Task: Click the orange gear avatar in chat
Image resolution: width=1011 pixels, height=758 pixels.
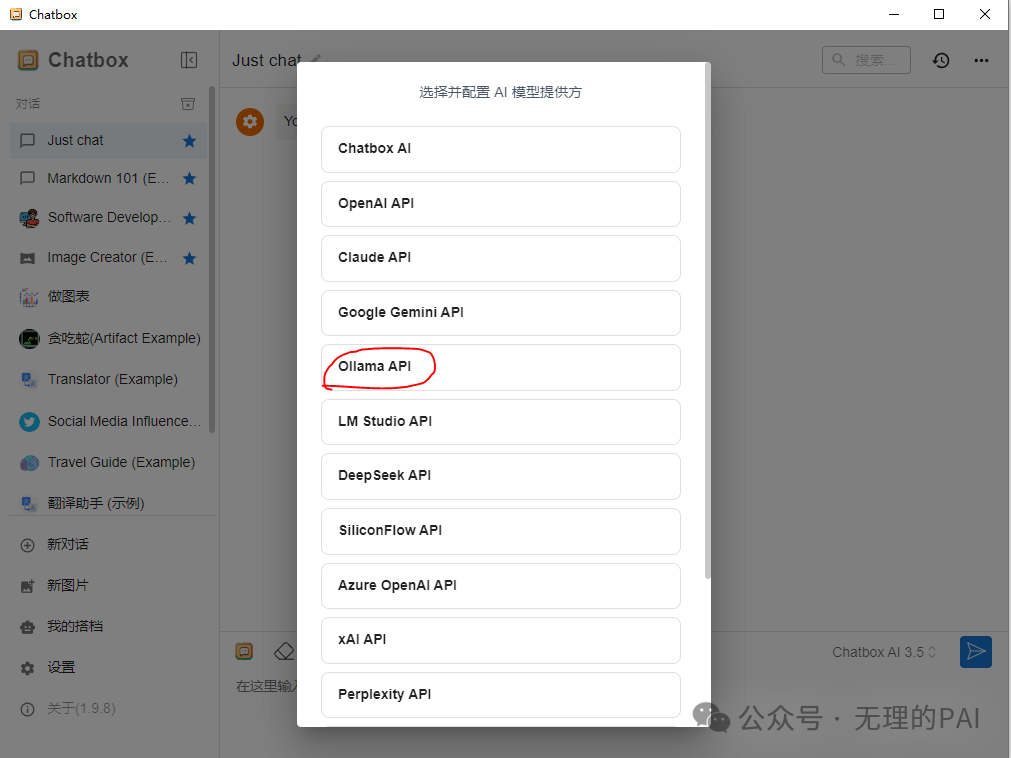Action: click(250, 121)
